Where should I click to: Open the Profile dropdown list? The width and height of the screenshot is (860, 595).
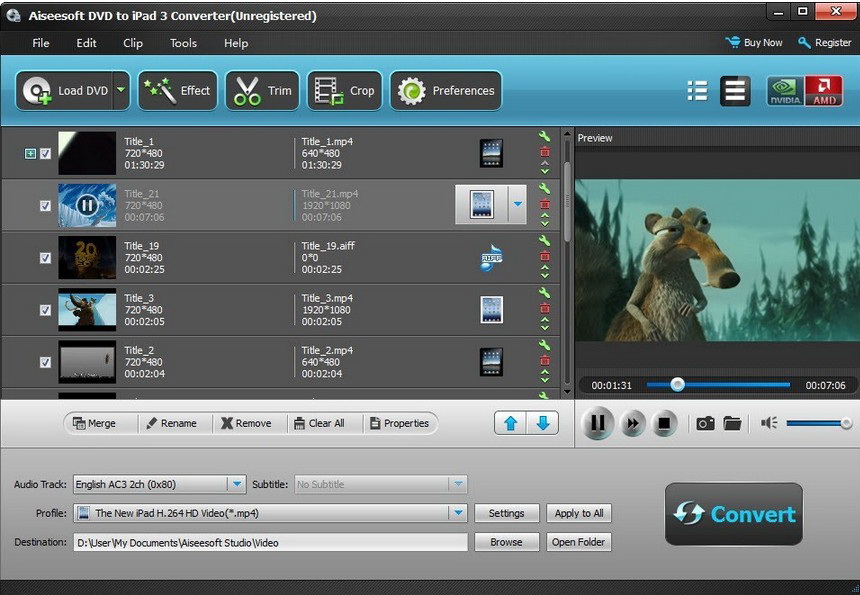(x=457, y=513)
